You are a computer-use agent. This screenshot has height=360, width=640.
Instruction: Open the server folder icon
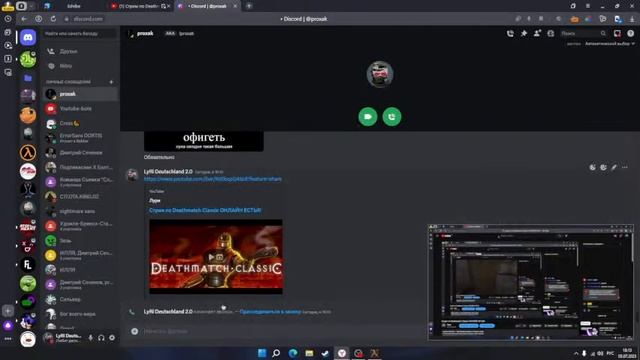(x=28, y=78)
